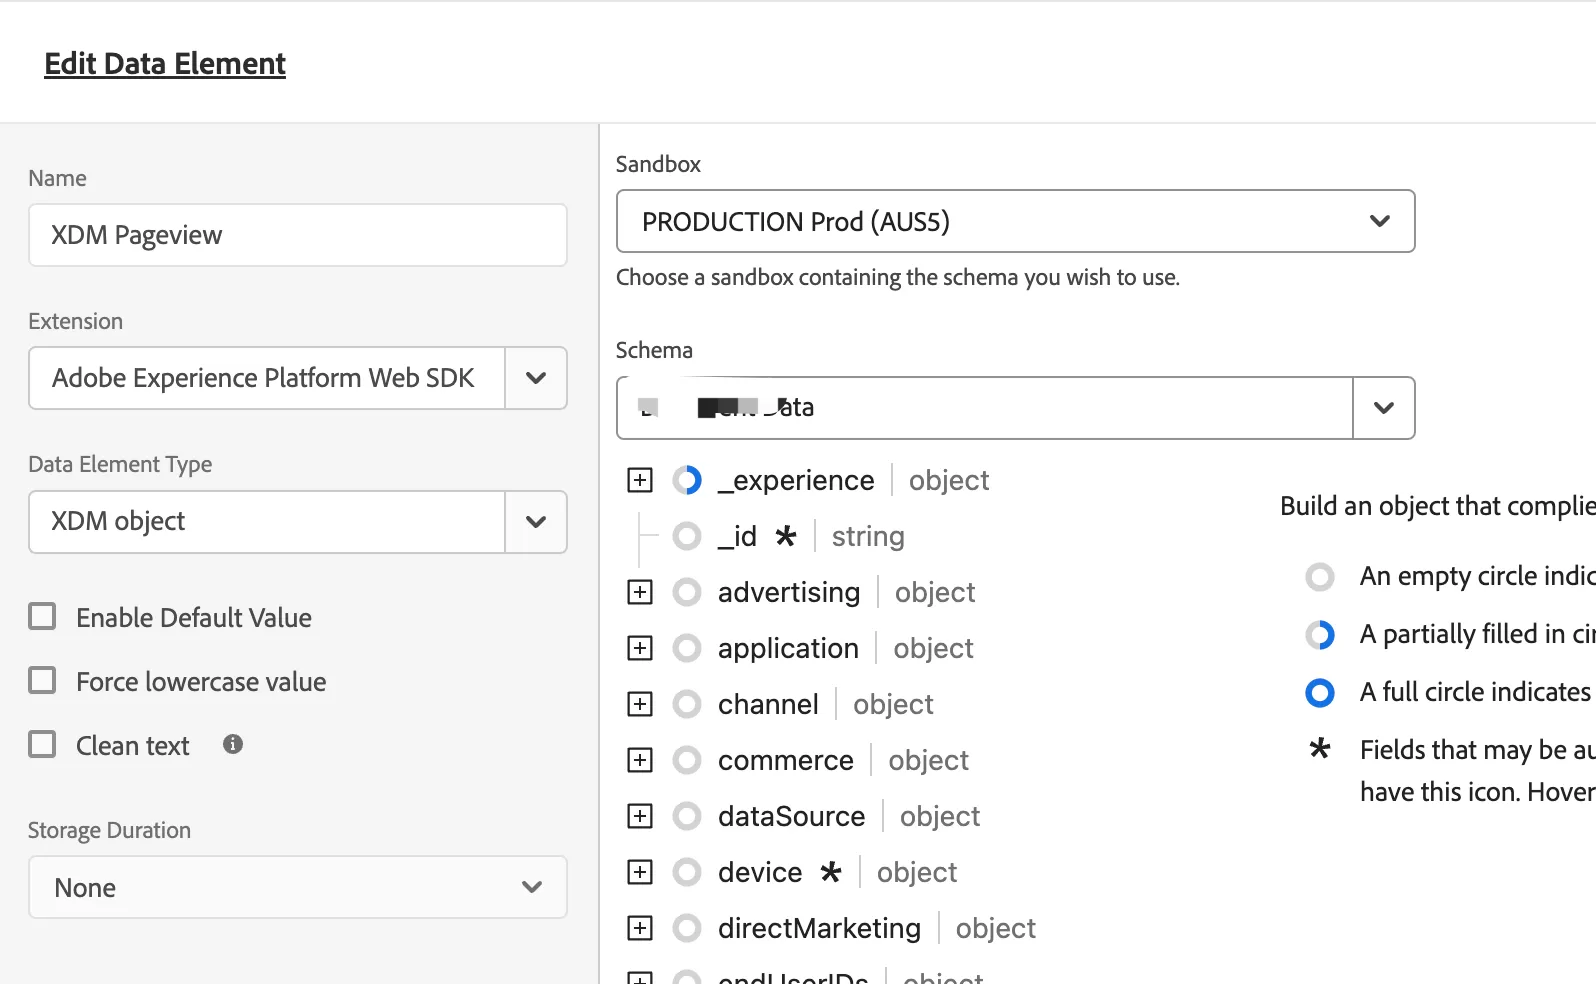Click 'Choose a sandbox containing the schema' hint
Viewport: 1596px width, 984px height.
pos(898,277)
